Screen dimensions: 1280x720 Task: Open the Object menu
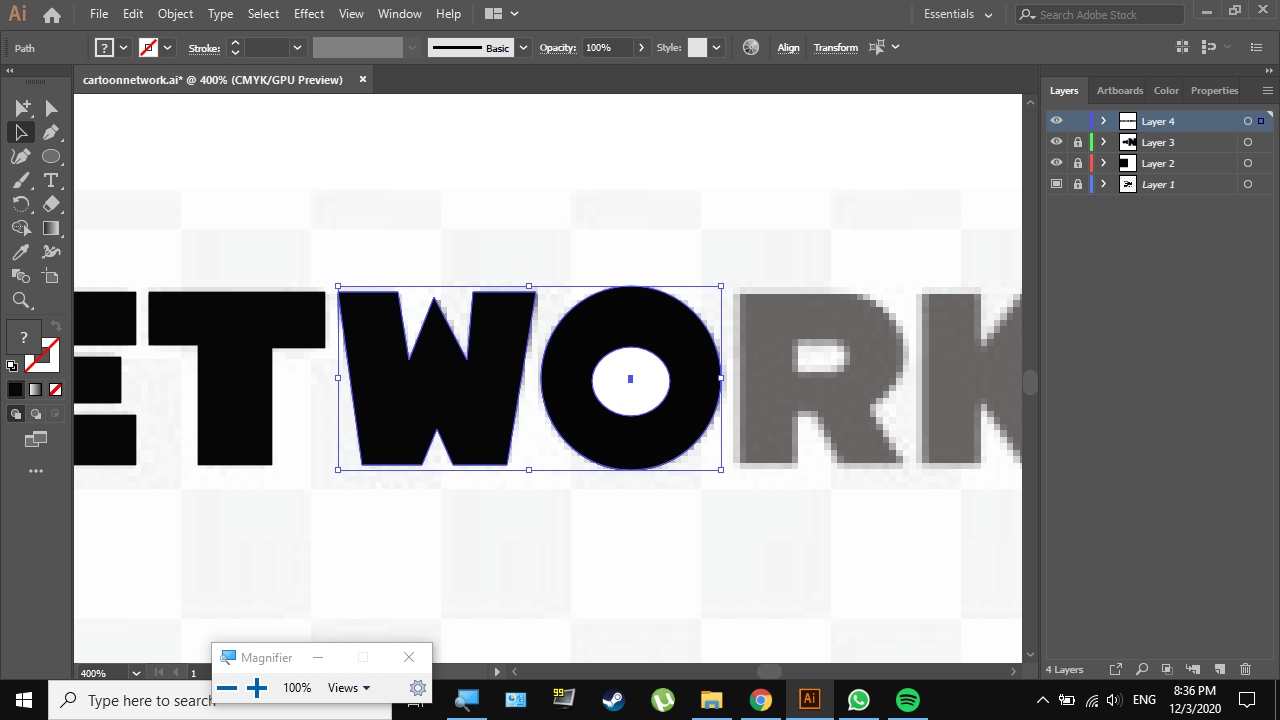[x=175, y=14]
